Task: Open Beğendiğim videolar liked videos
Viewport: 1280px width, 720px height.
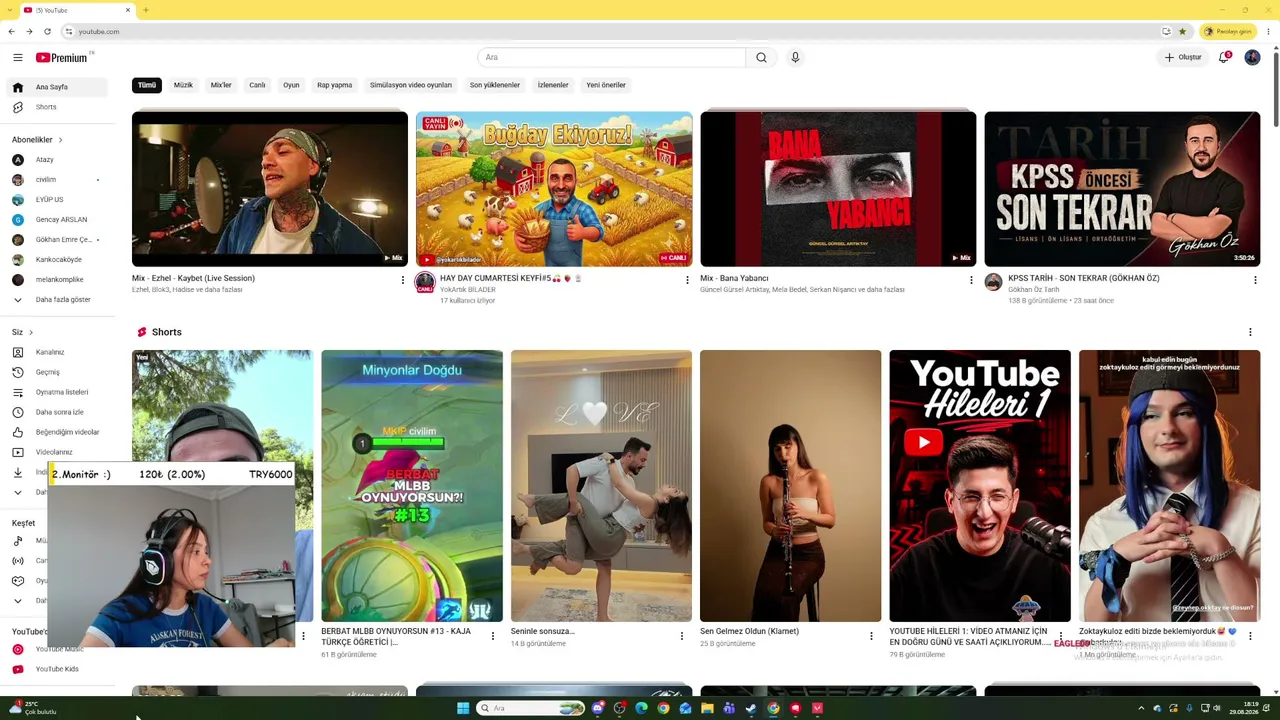Action: coord(57,432)
